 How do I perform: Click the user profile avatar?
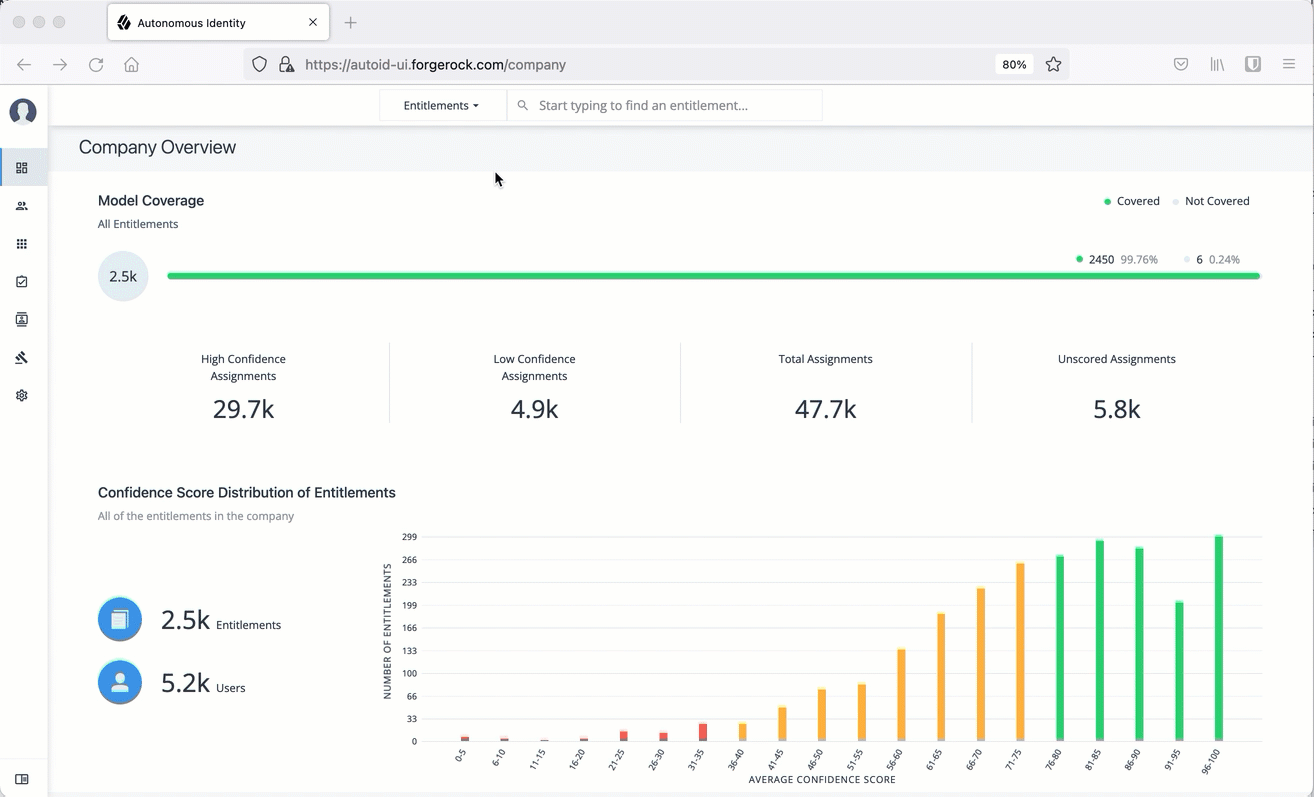point(23,112)
